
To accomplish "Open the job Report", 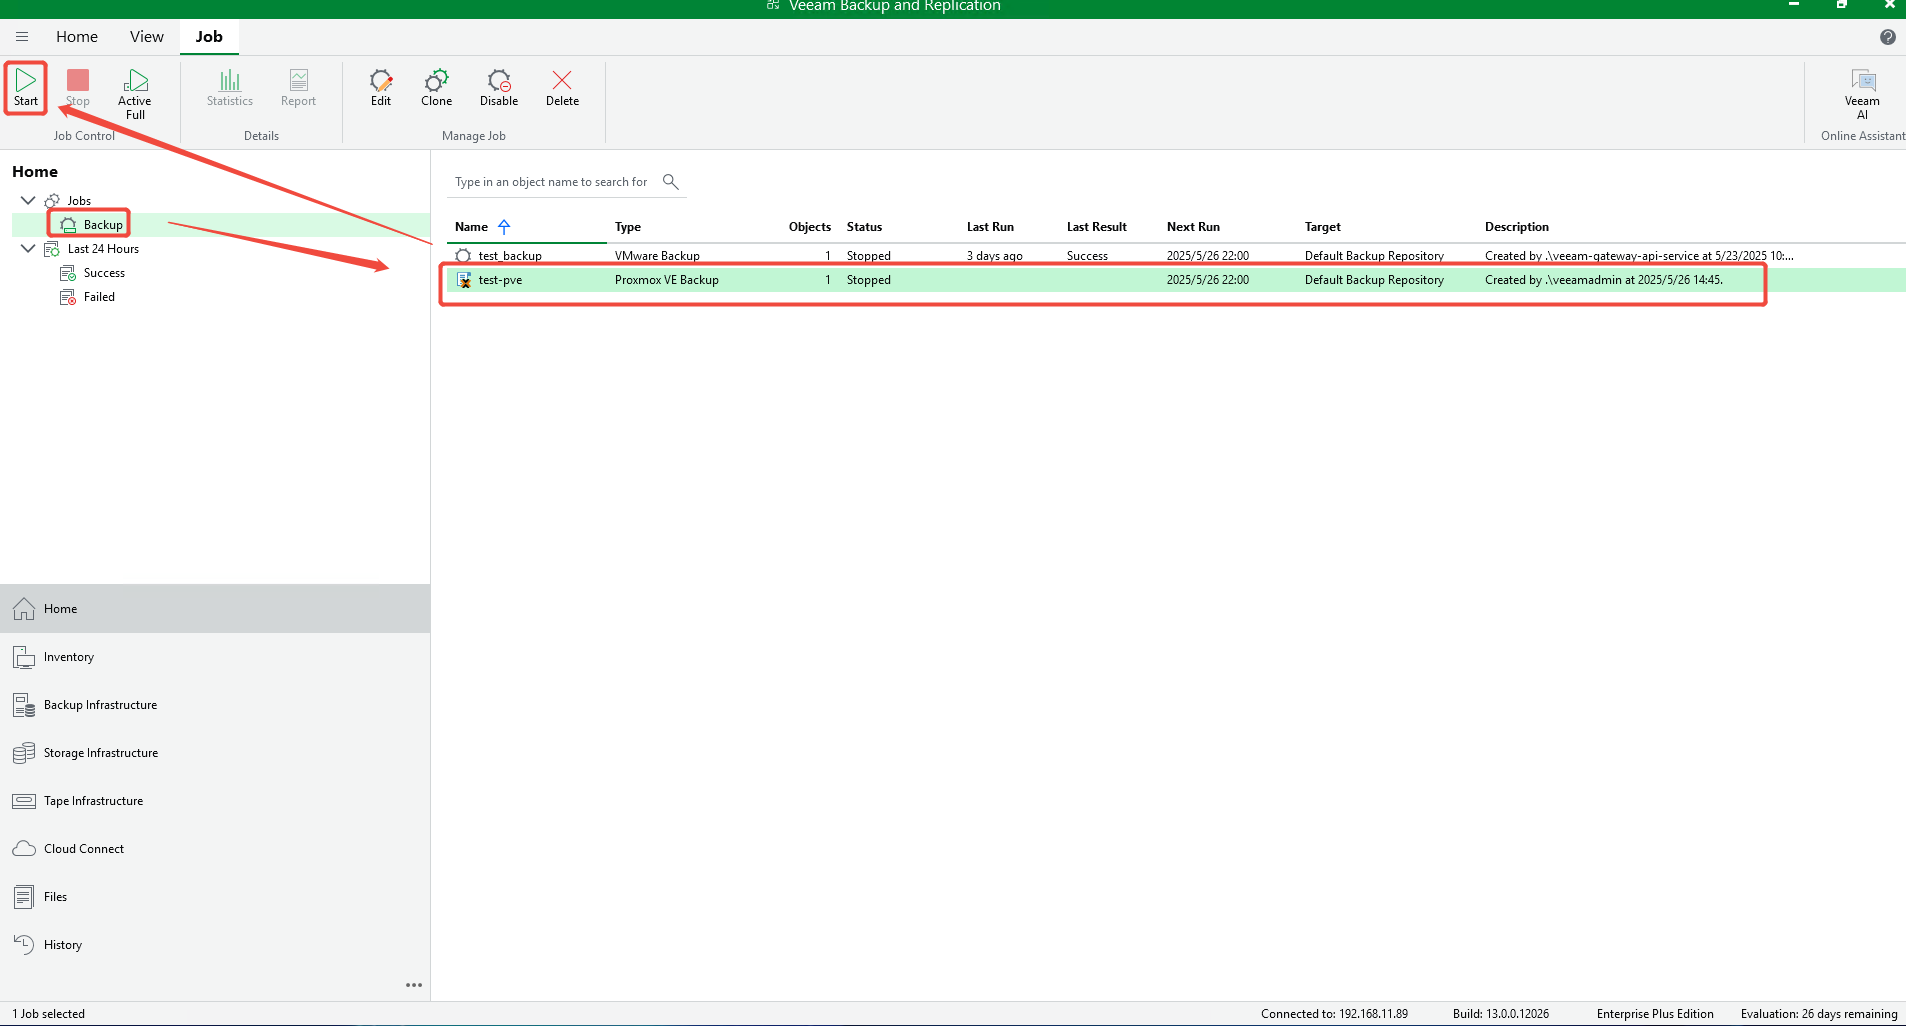I will coord(298,87).
